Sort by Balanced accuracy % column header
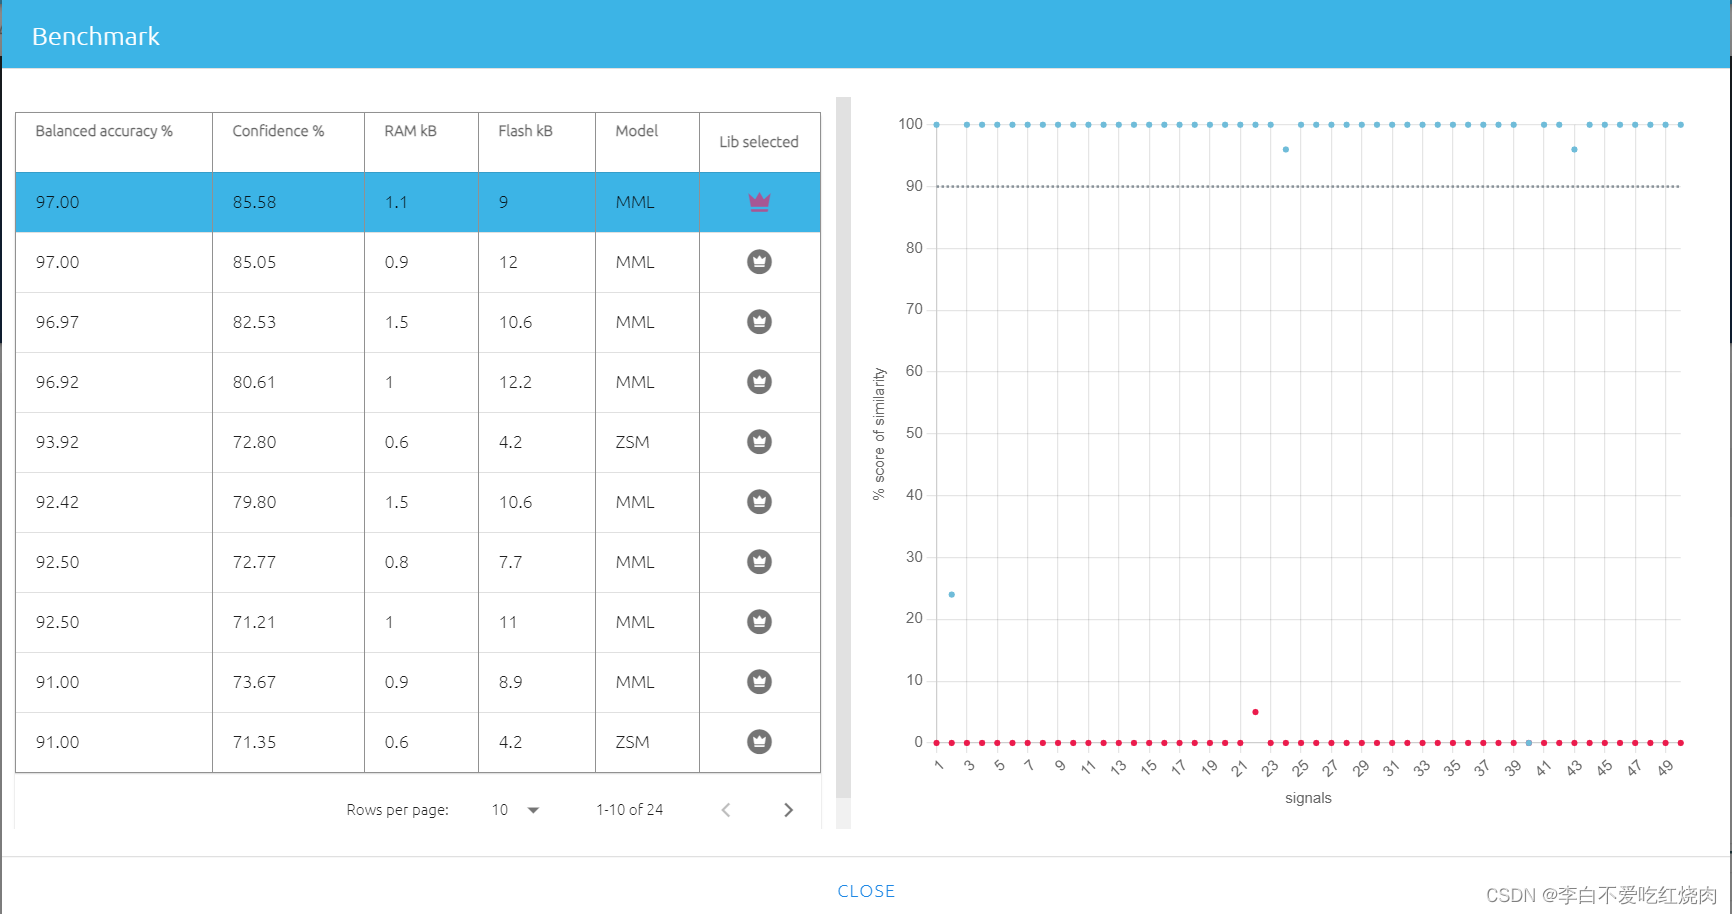 click(x=104, y=131)
